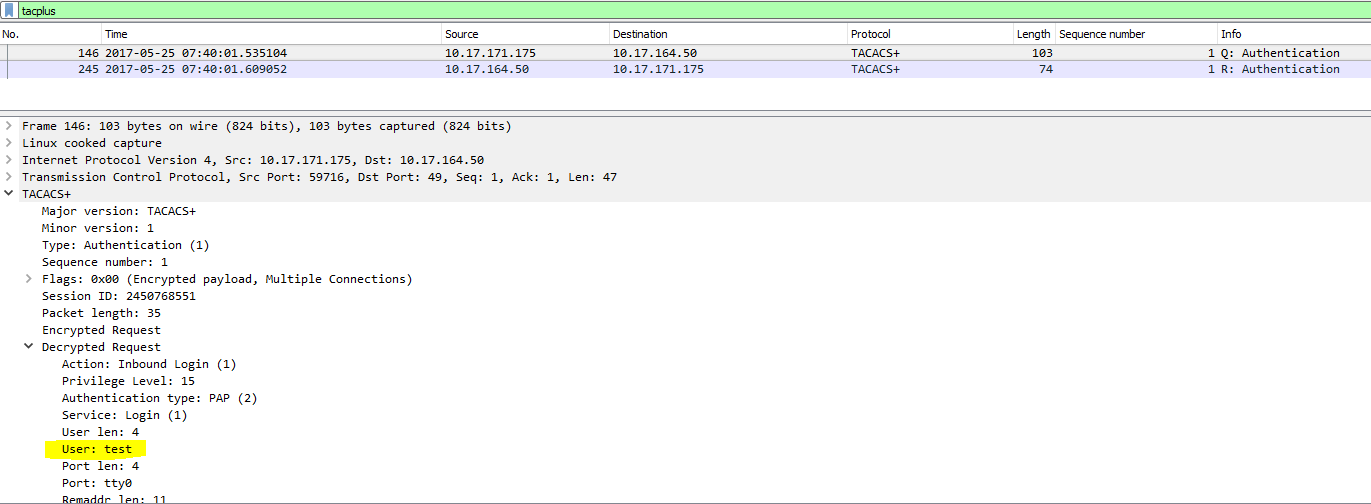Image resolution: width=1371 pixels, height=504 pixels.
Task: Select the Action: Inbound Login (1) line
Action: (149, 364)
